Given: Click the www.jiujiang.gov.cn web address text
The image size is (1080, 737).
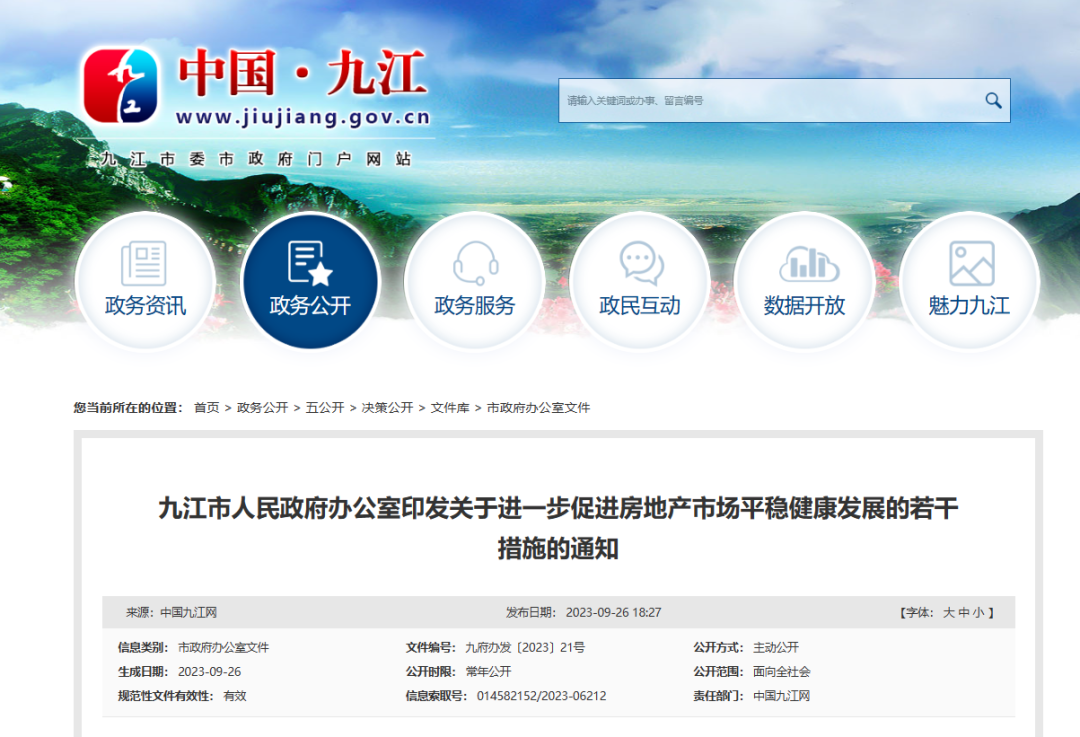Looking at the screenshot, I should point(303,117).
